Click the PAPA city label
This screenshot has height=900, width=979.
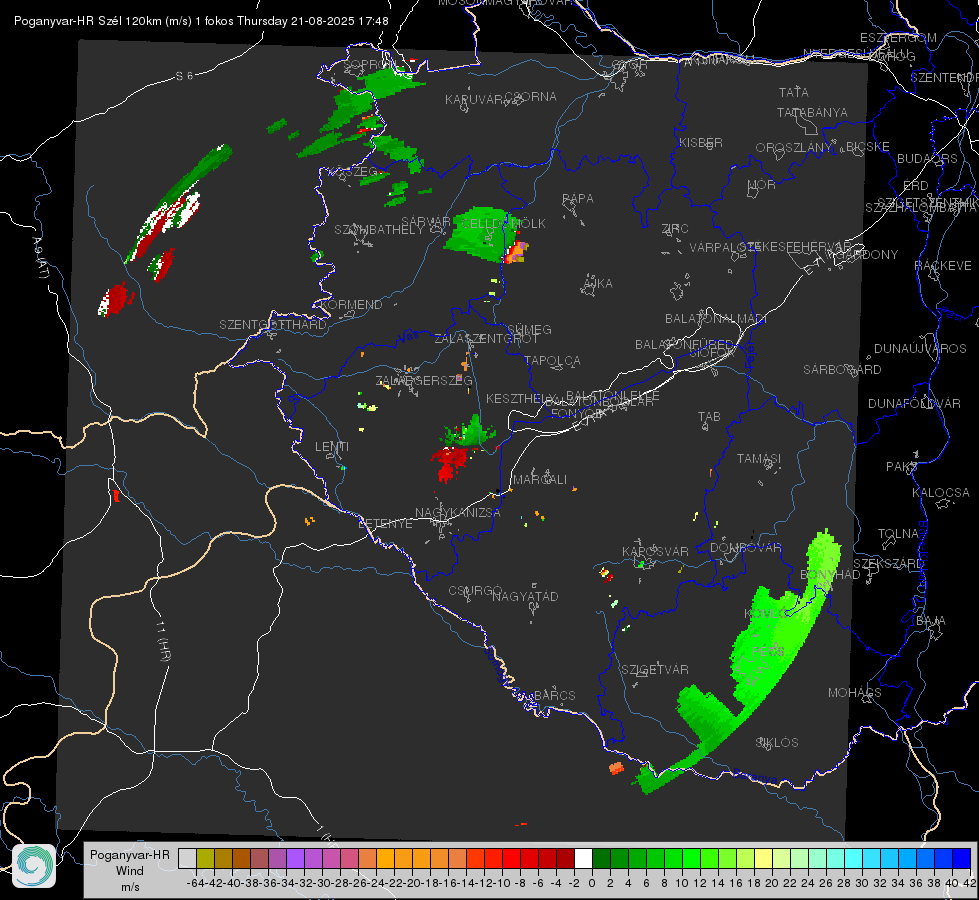578,199
